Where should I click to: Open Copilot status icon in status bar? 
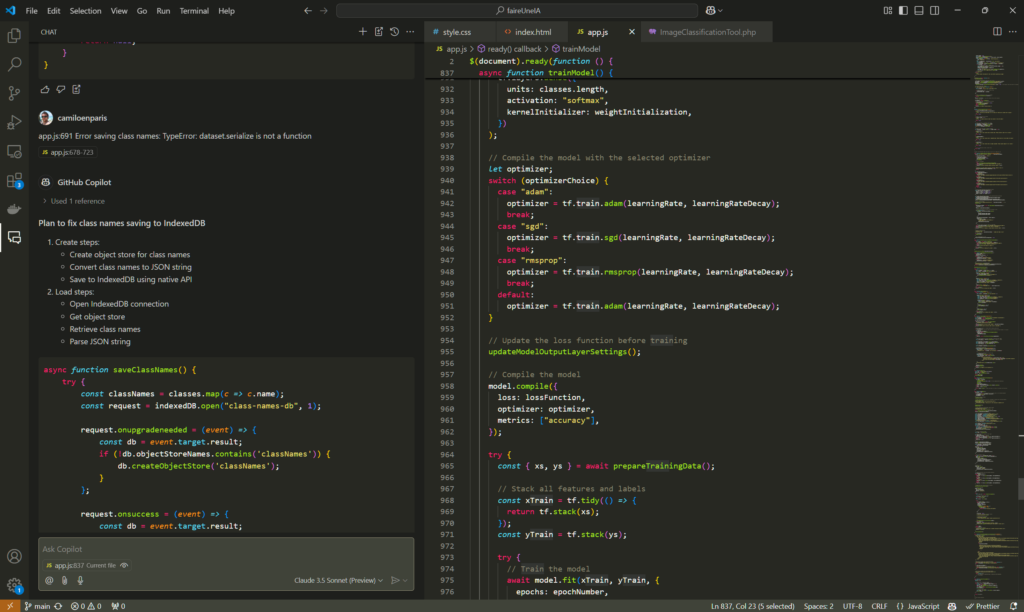click(x=952, y=606)
